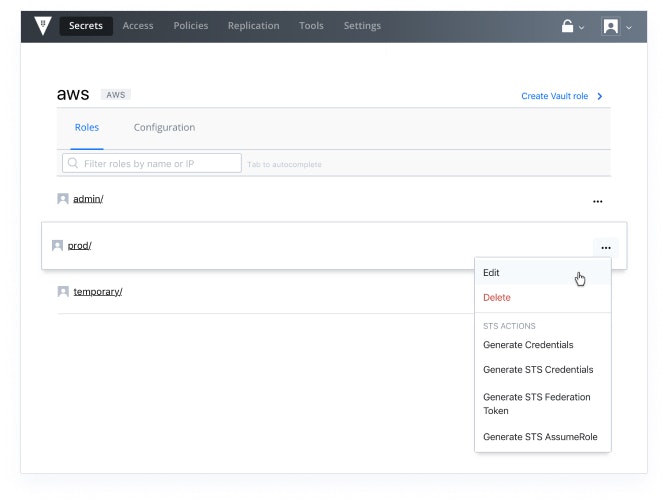This screenshot has height=504, width=668.
Task: Open the admin role ellipsis menu
Action: [598, 201]
